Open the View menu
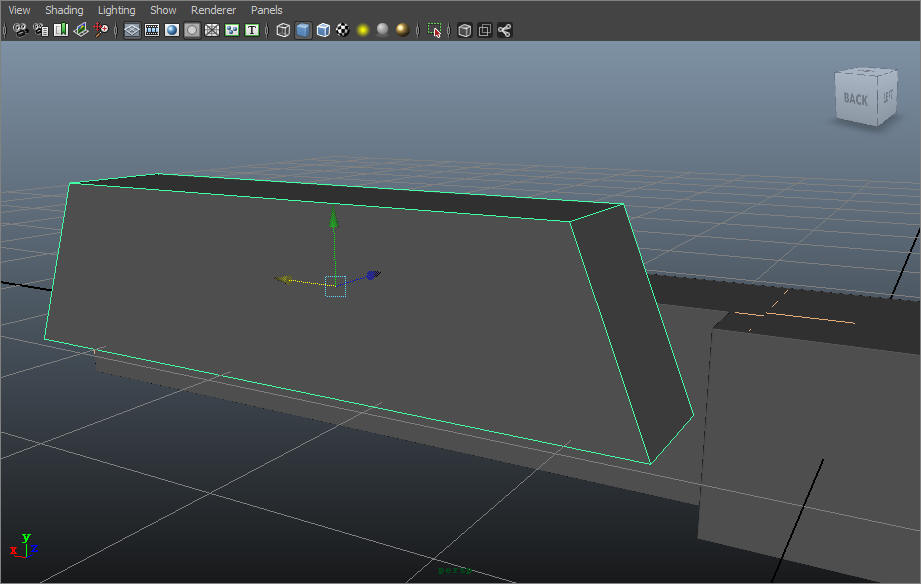 [19, 10]
